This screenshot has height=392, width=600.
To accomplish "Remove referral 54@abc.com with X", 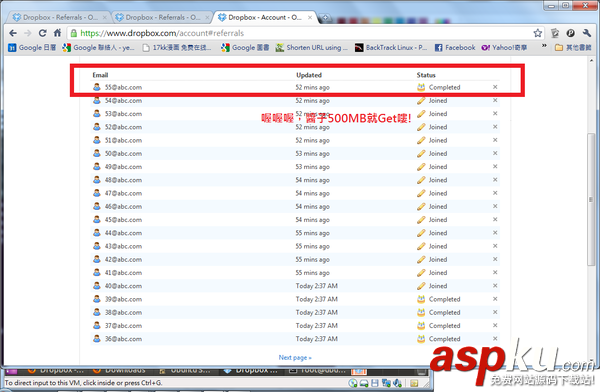I will 495,100.
